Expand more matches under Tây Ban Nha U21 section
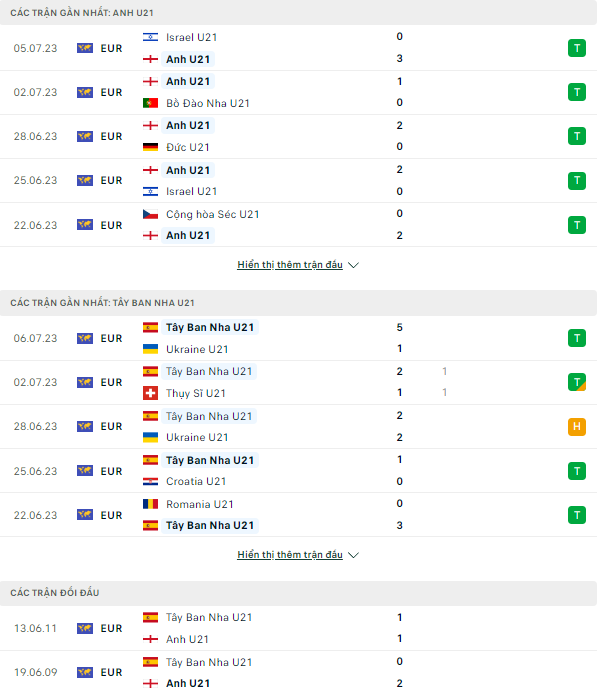Screen dimensions: 598x694 click(290, 555)
